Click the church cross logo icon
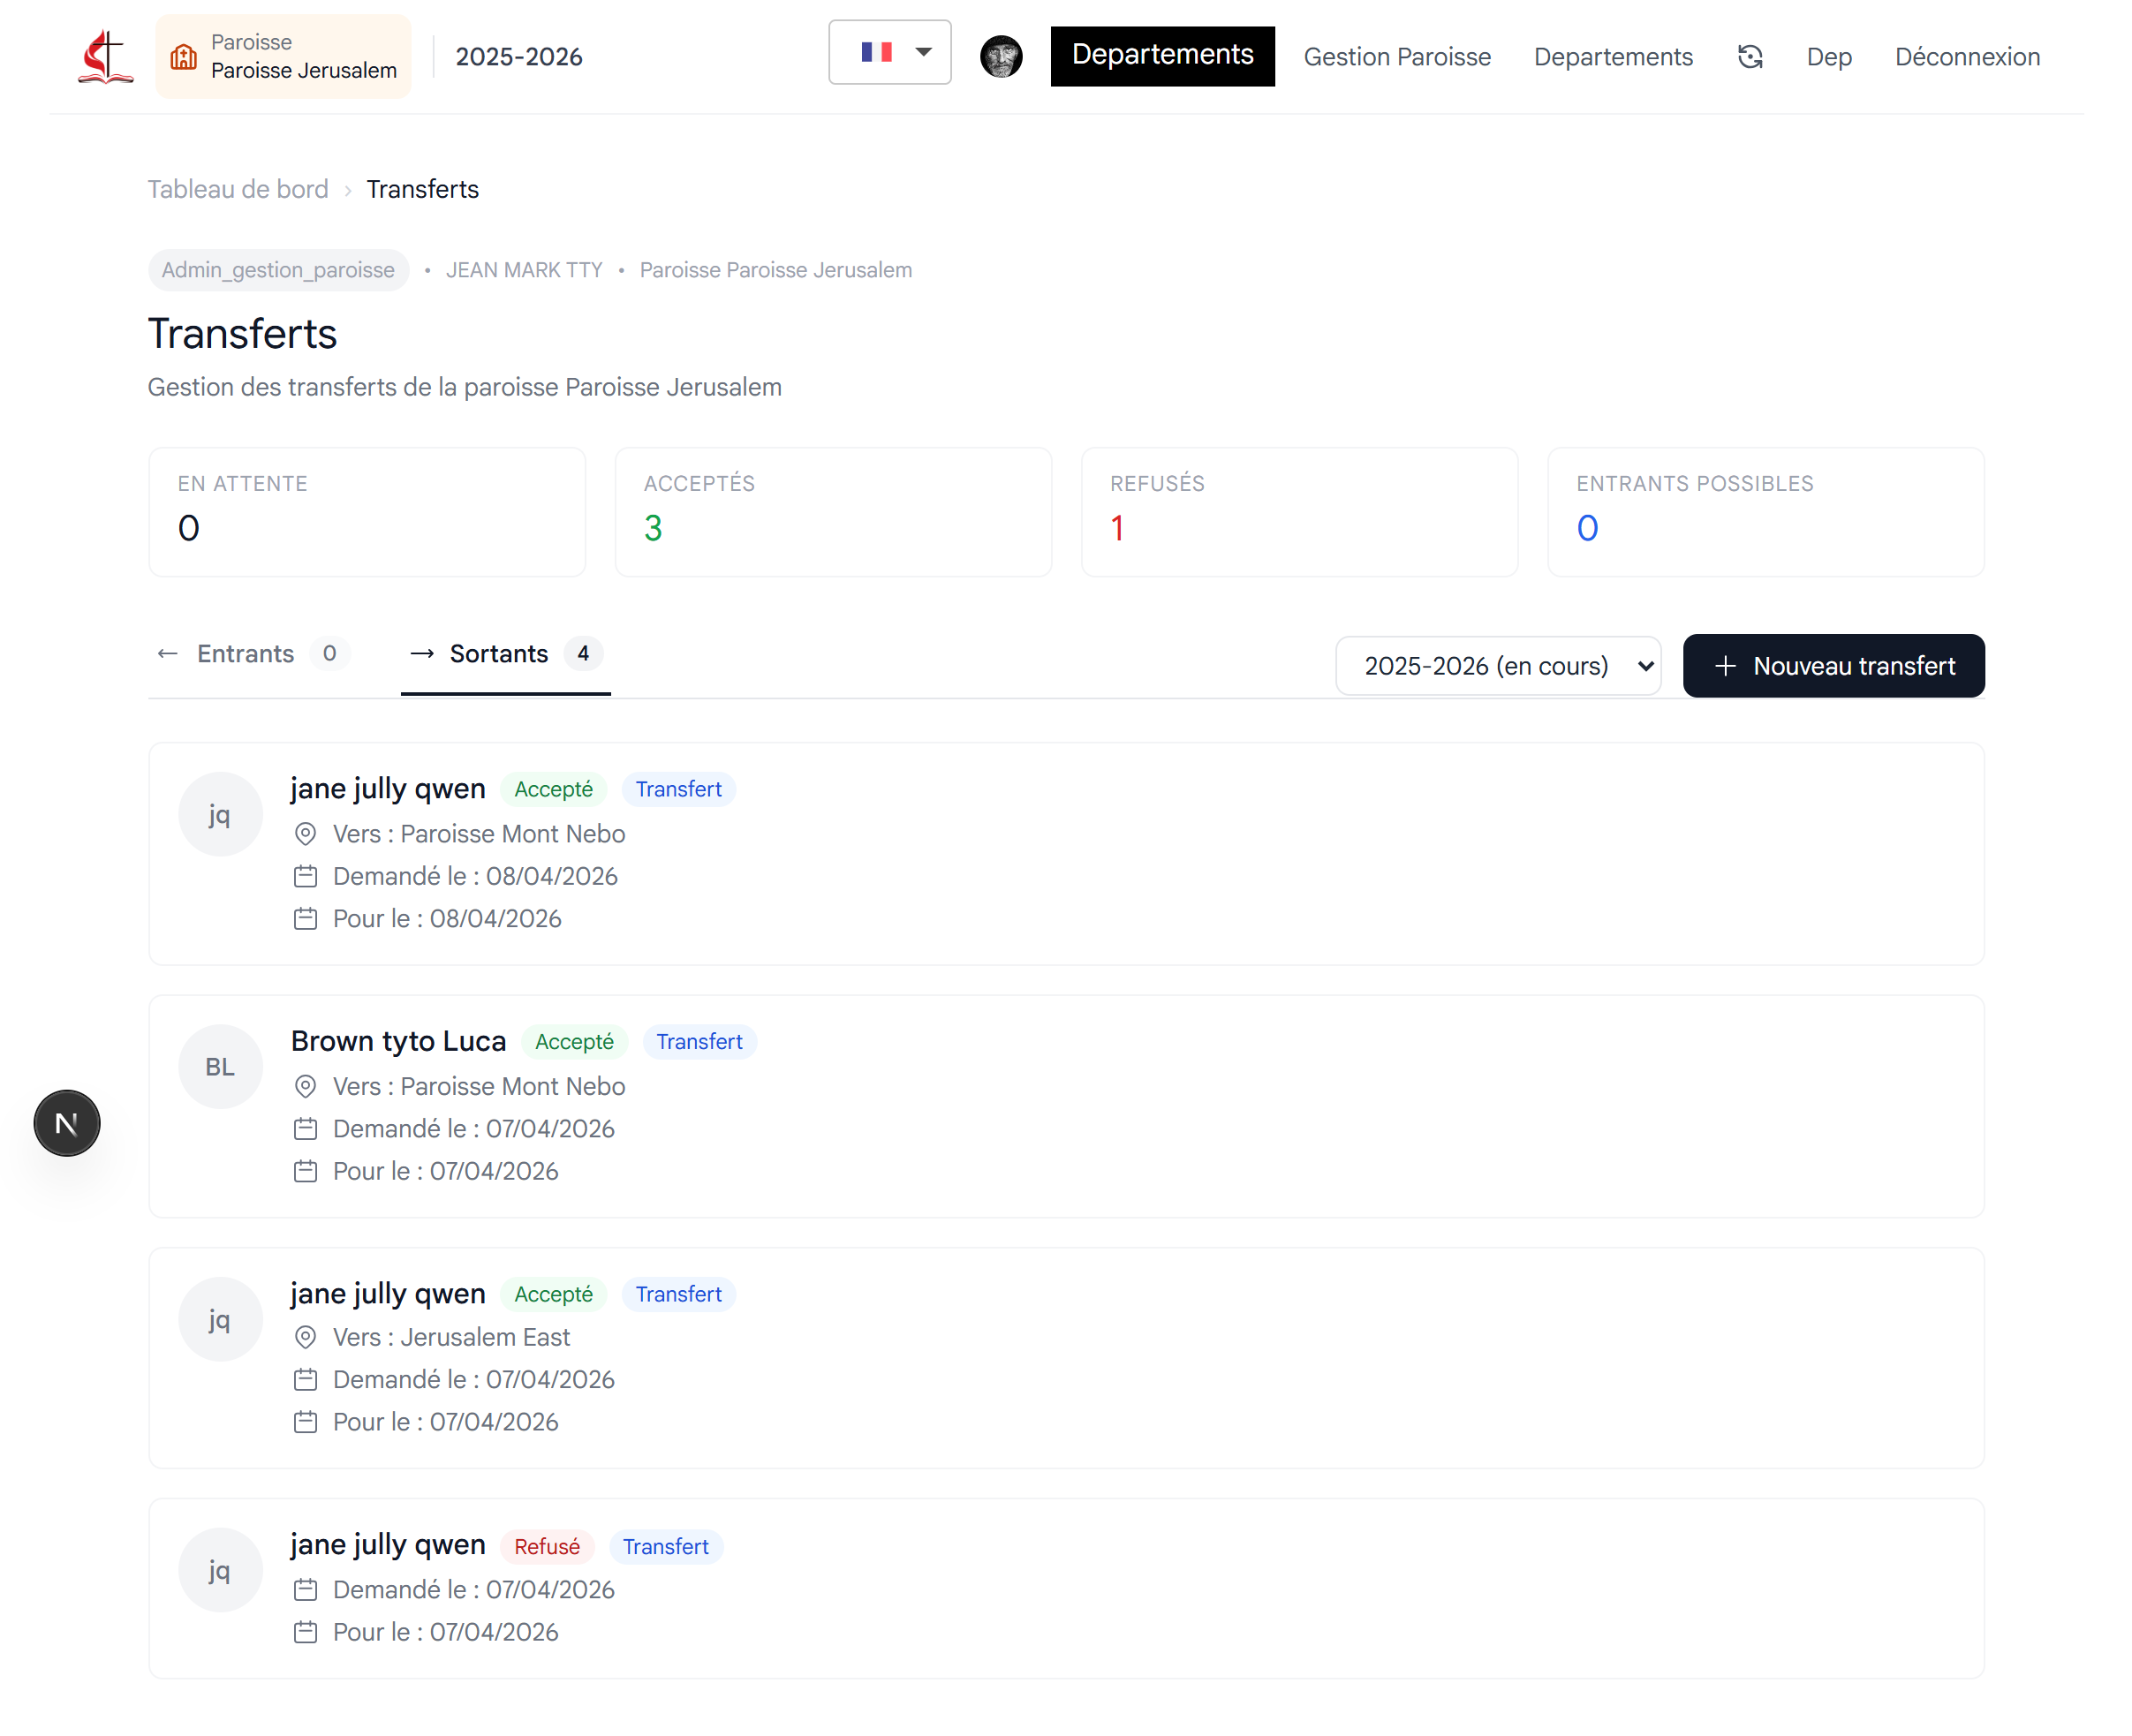The width and height of the screenshot is (2132, 1736). point(105,56)
